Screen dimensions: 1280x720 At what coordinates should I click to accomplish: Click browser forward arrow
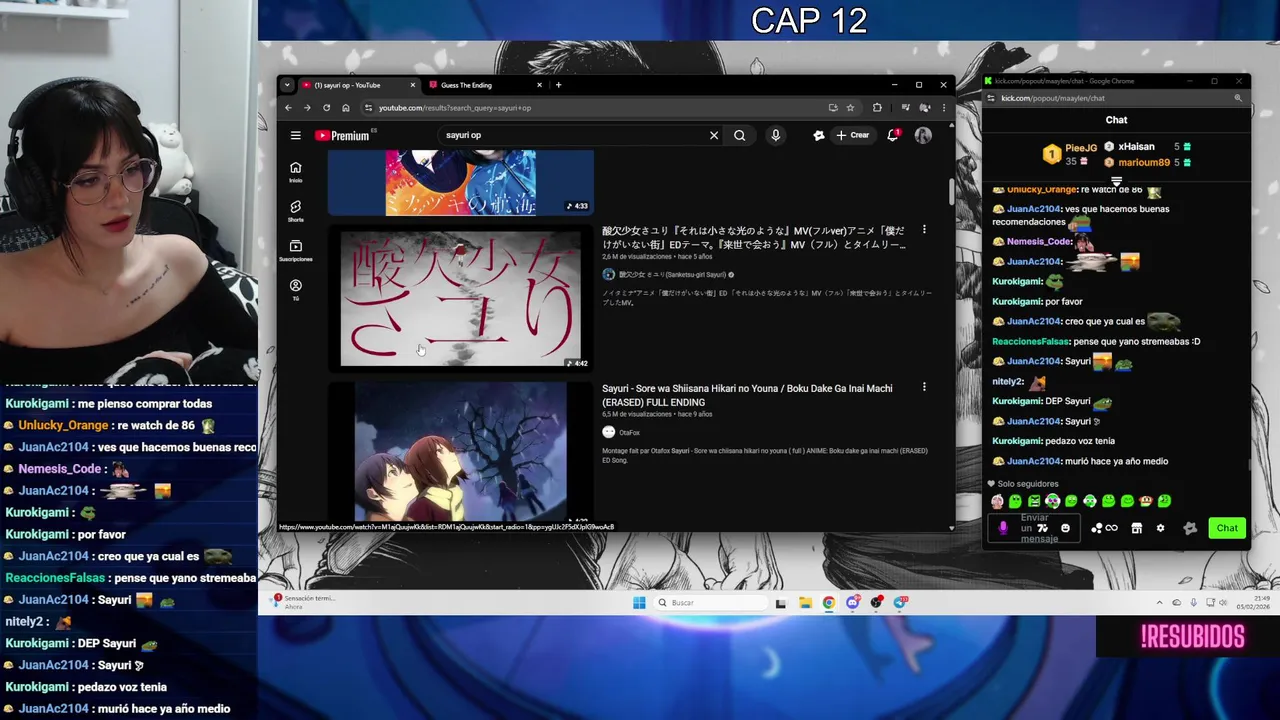pyautogui.click(x=307, y=108)
